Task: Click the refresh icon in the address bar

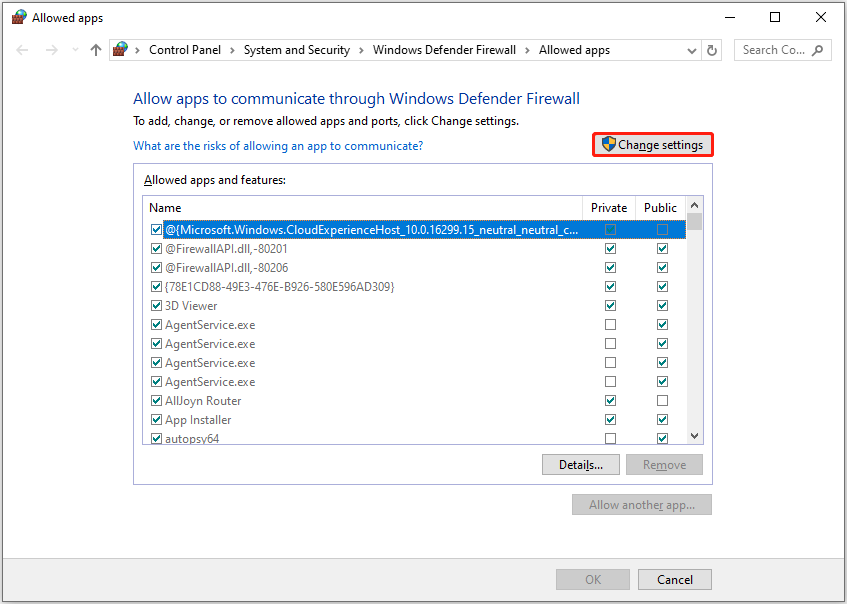Action: click(711, 49)
